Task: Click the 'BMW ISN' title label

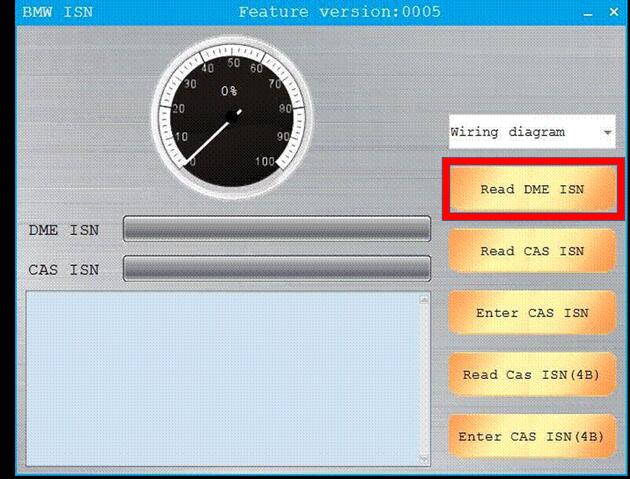Action: tap(57, 12)
